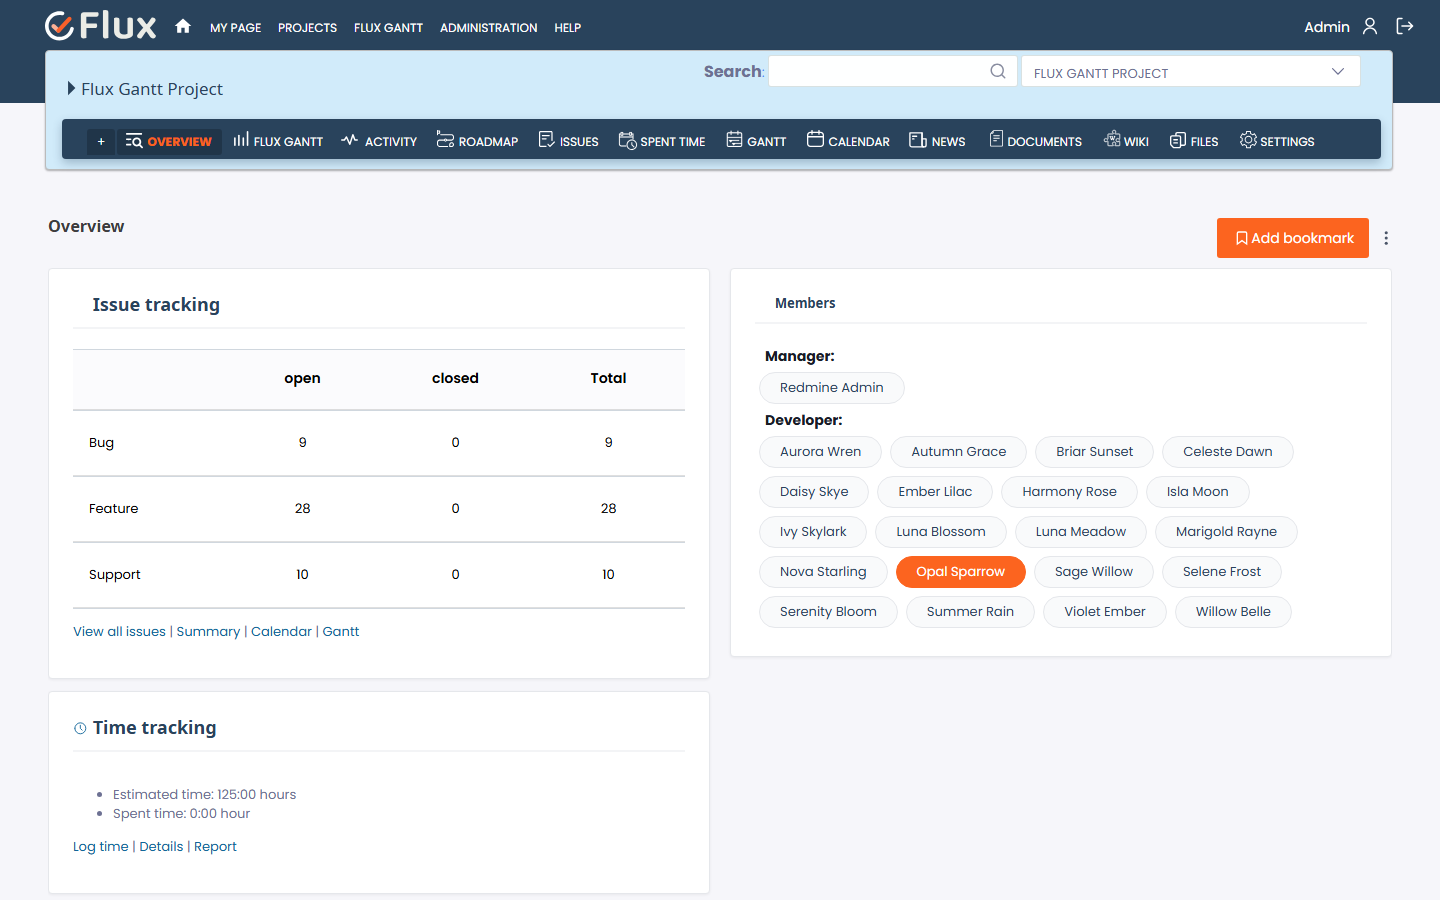The height and width of the screenshot is (900, 1440).
Task: Click the Add bookmark button
Action: pos(1292,238)
